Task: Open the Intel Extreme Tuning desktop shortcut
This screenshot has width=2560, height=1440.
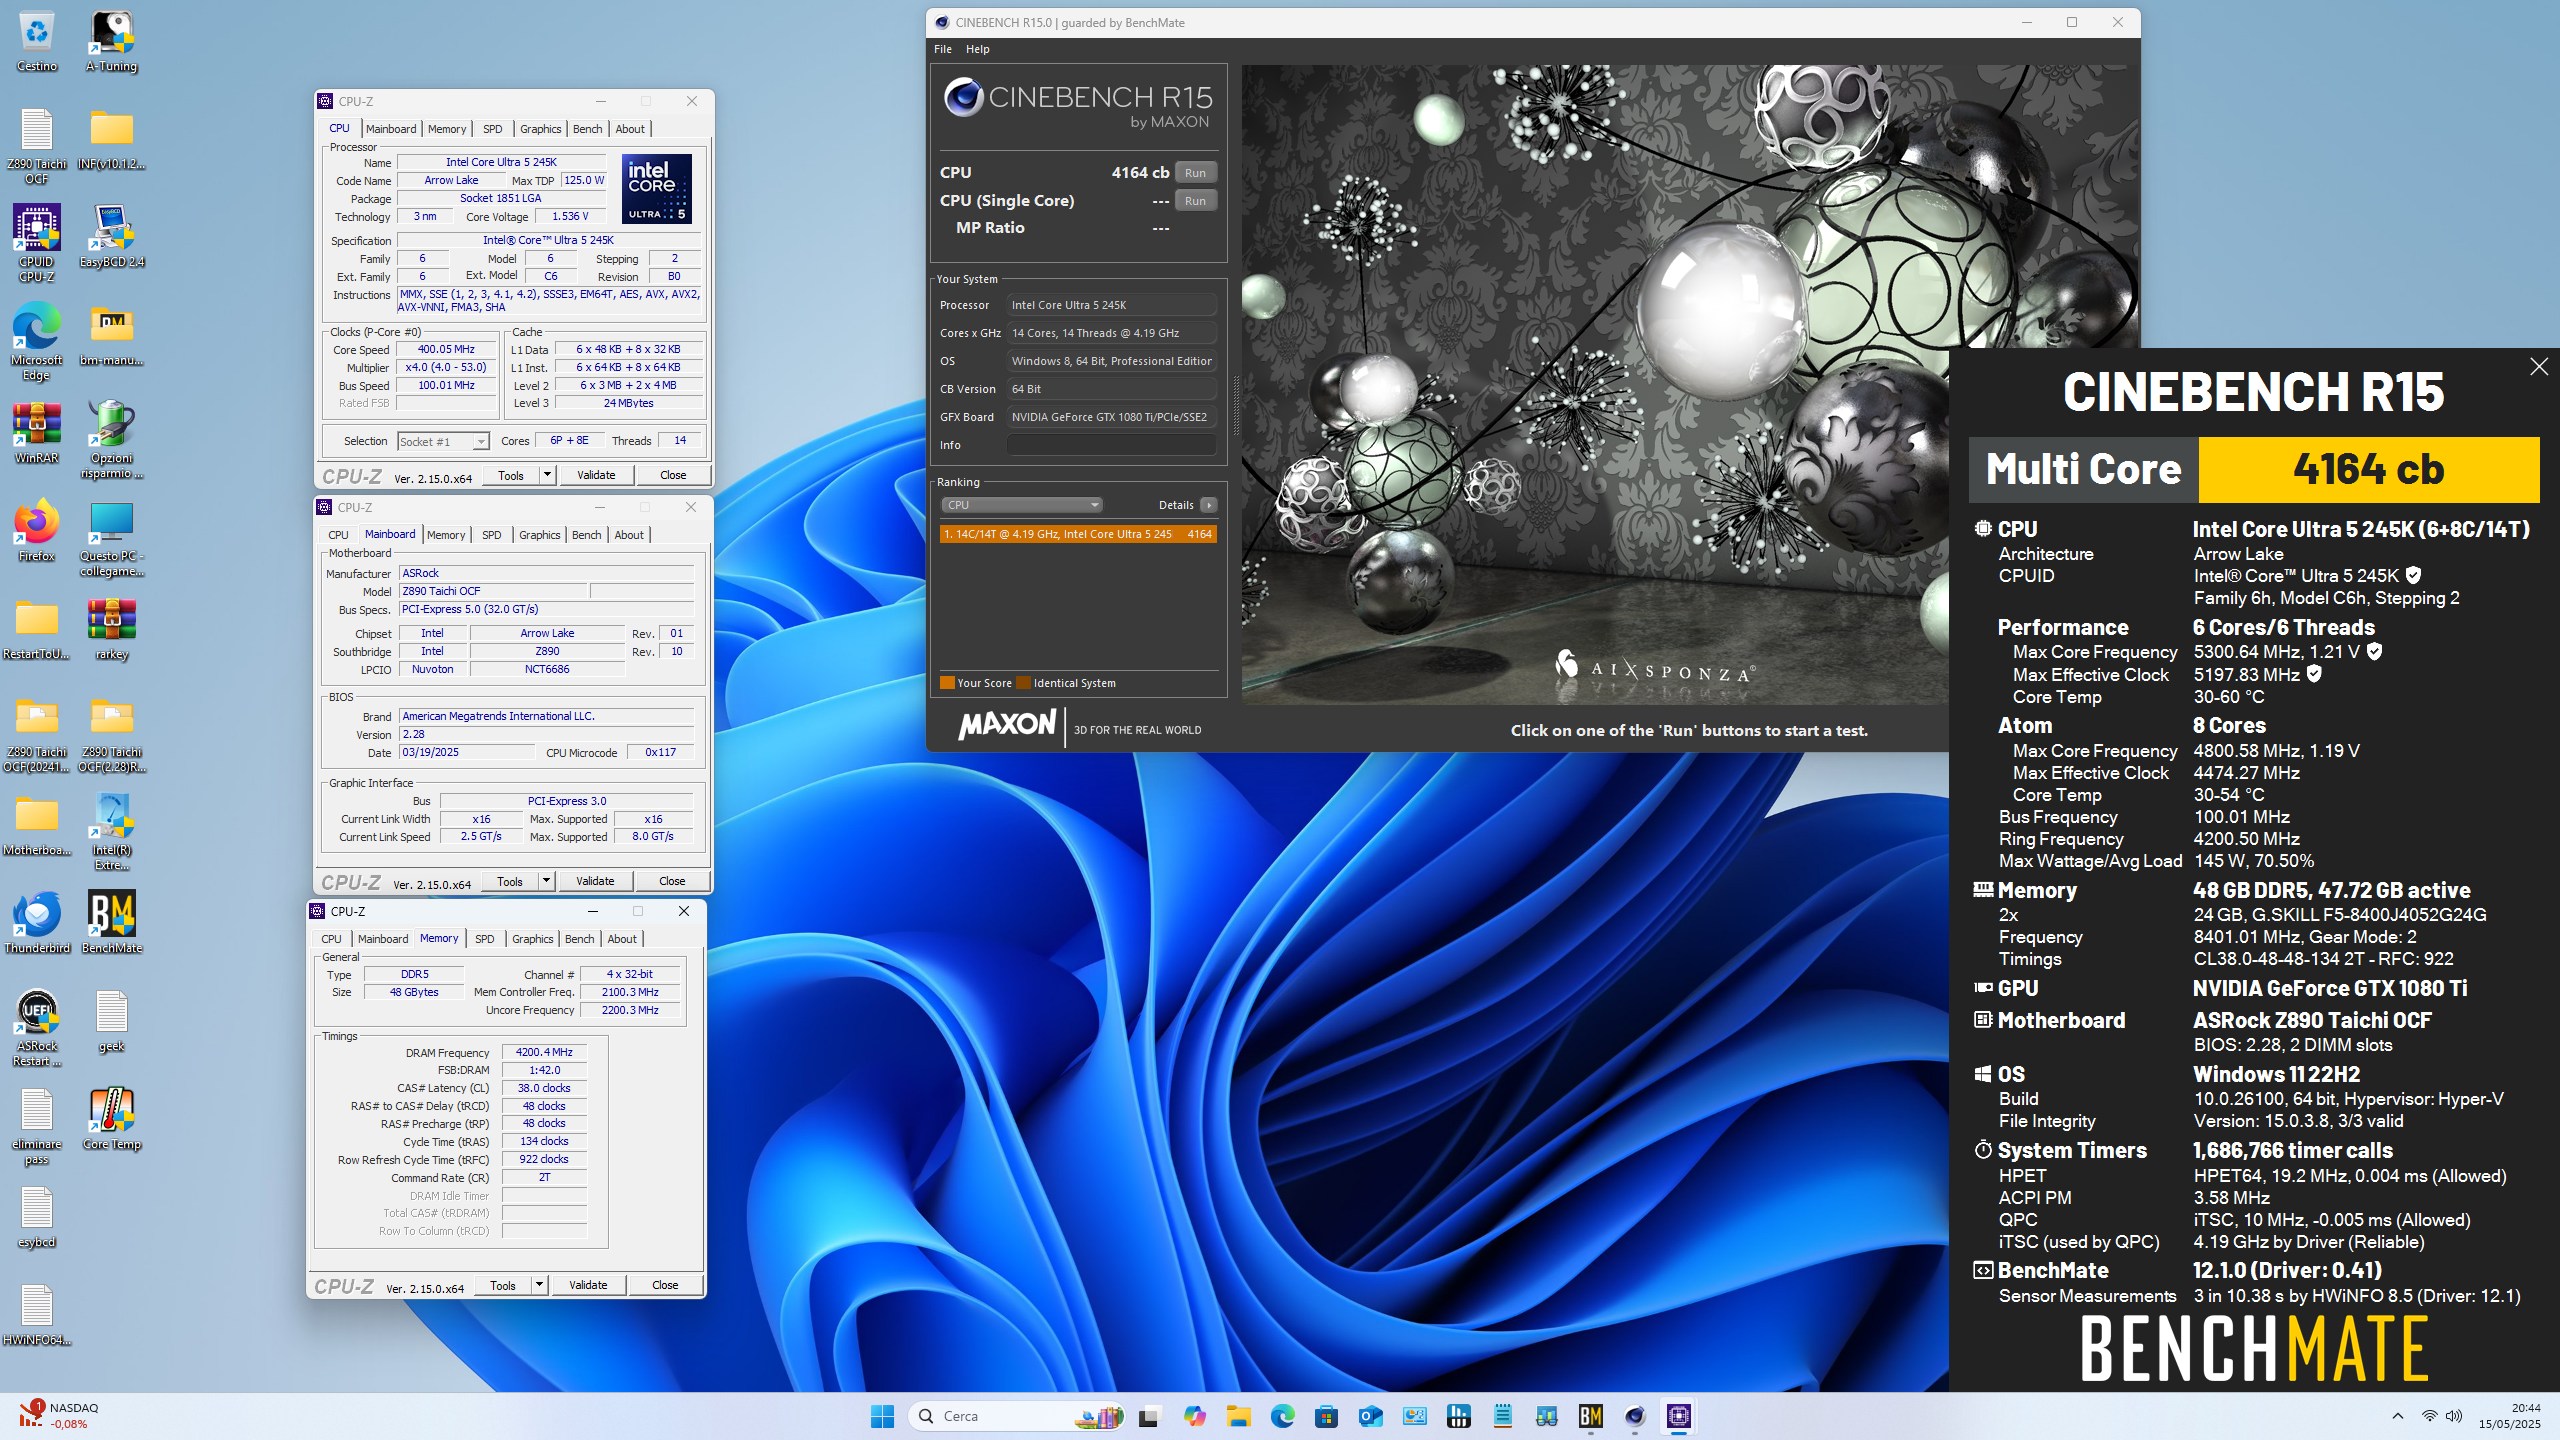Action: pyautogui.click(x=112, y=832)
